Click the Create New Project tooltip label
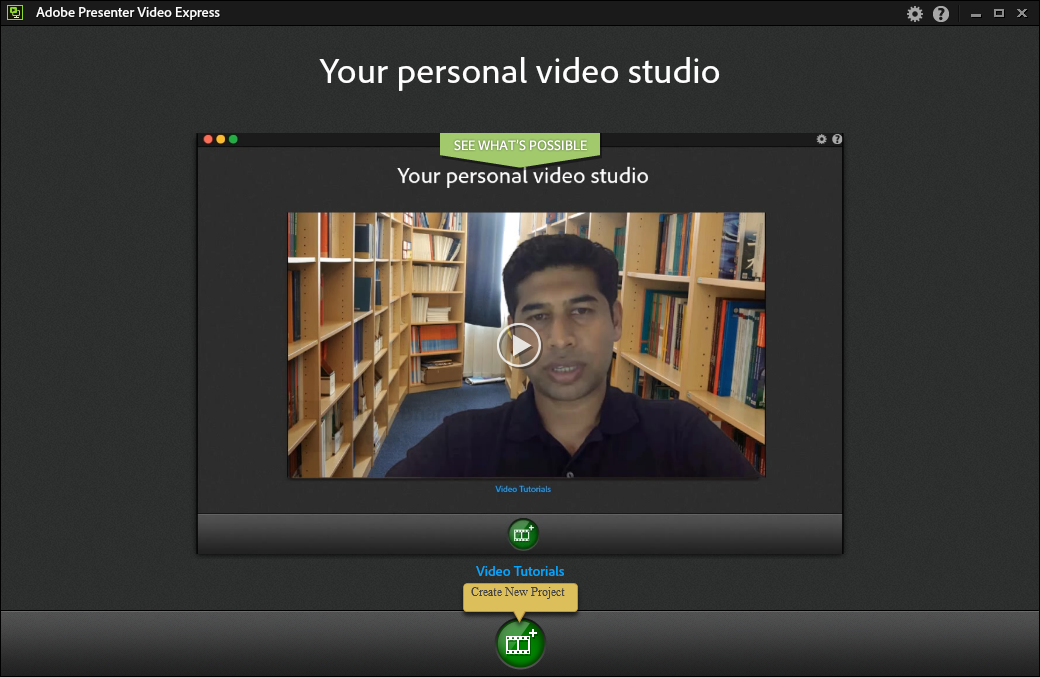Screen dimensions: 1040x677 pos(518,593)
